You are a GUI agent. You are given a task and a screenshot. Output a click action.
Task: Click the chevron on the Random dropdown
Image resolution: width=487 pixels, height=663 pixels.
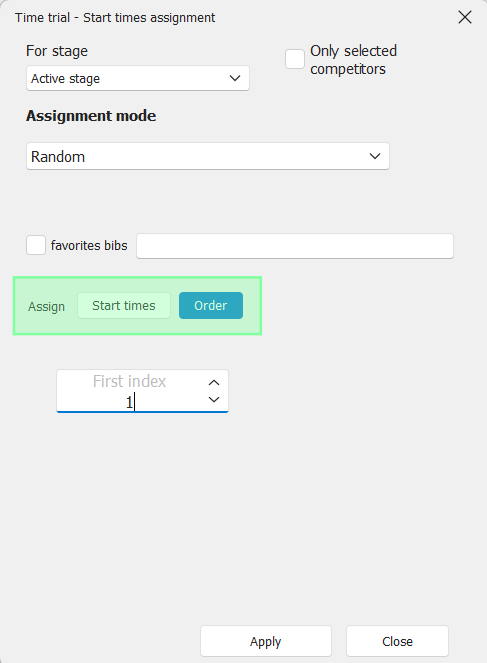click(375, 156)
